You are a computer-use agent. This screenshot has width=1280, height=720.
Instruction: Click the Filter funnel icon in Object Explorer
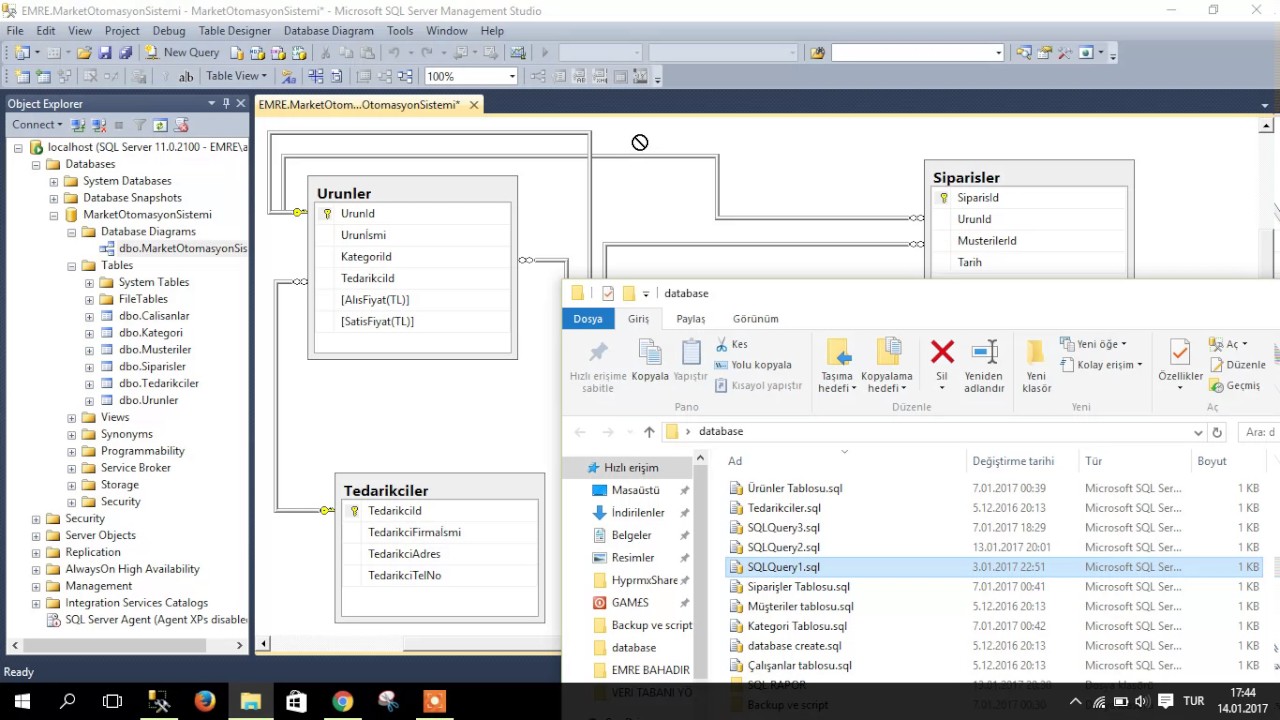click(x=140, y=125)
